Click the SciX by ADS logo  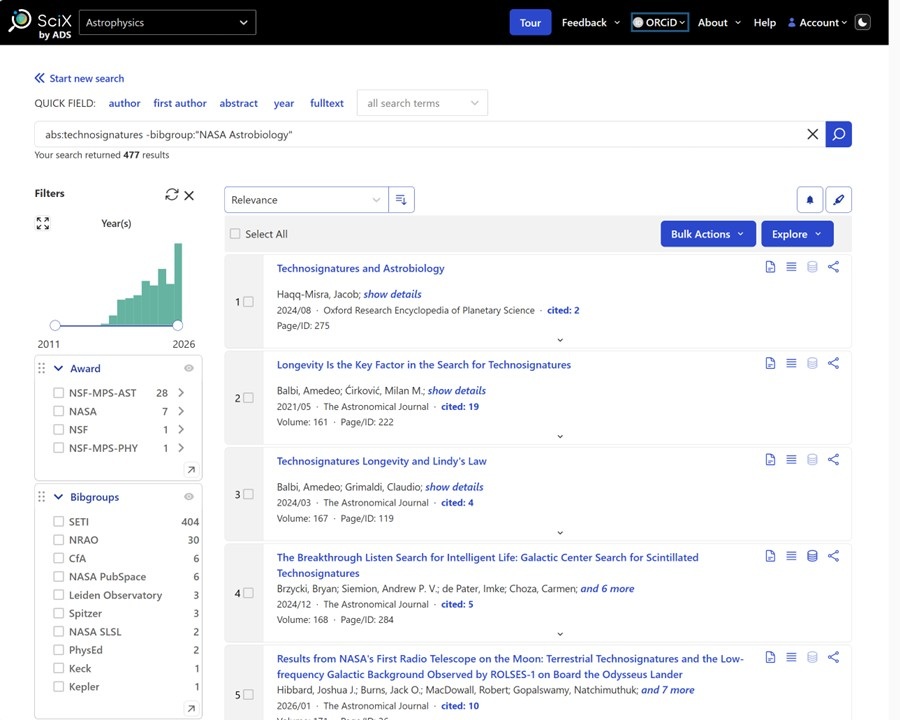pyautogui.click(x=40, y=24)
